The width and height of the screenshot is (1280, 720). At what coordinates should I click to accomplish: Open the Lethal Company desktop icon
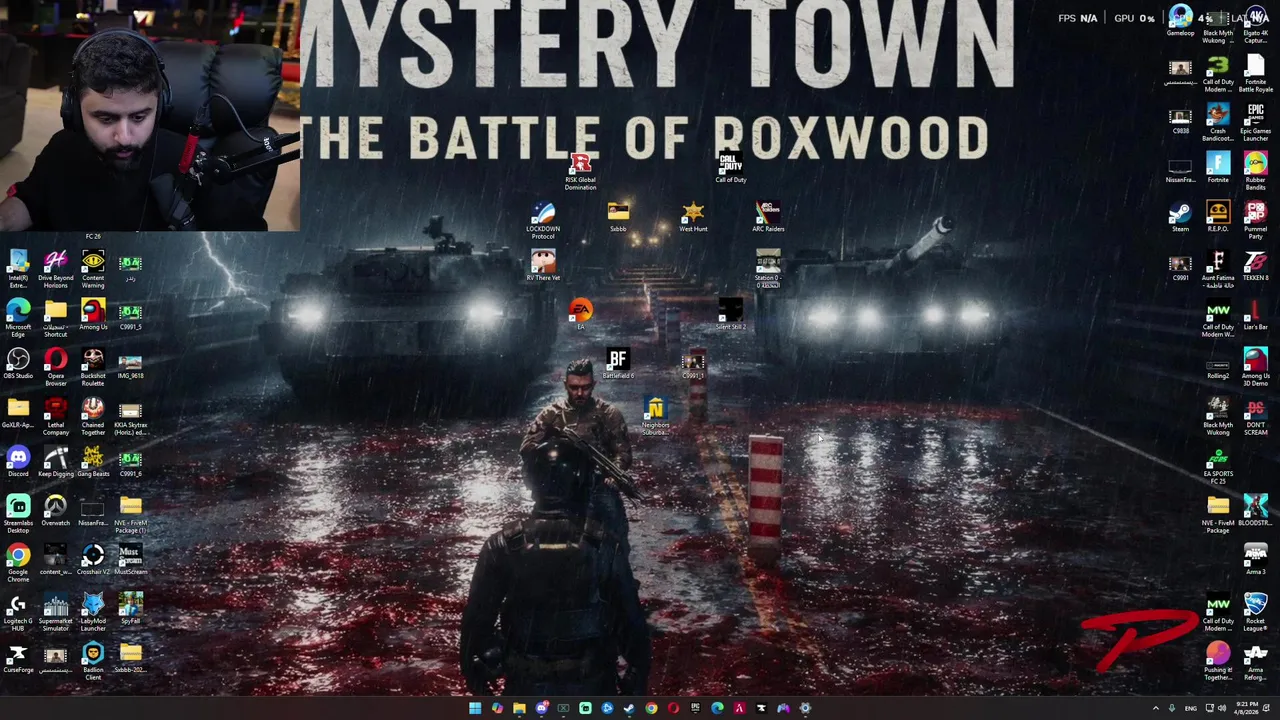(56, 416)
